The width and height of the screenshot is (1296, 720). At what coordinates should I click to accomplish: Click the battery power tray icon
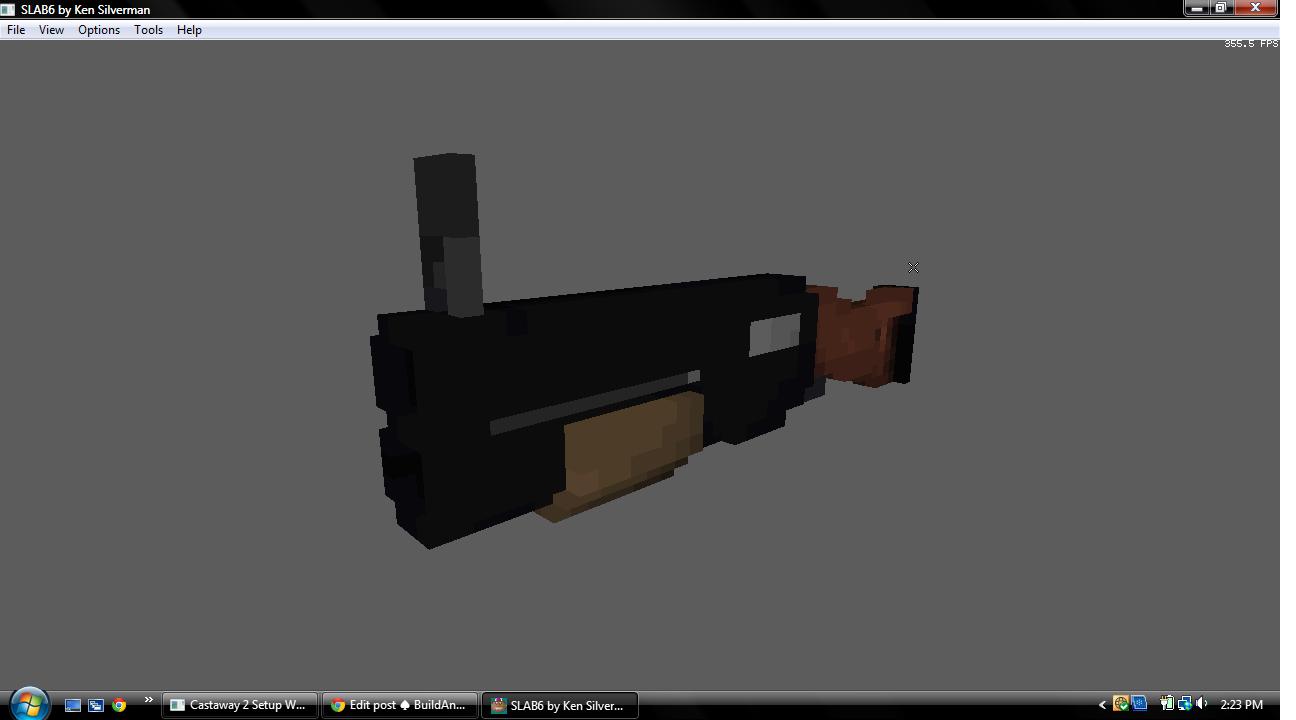tap(1166, 704)
